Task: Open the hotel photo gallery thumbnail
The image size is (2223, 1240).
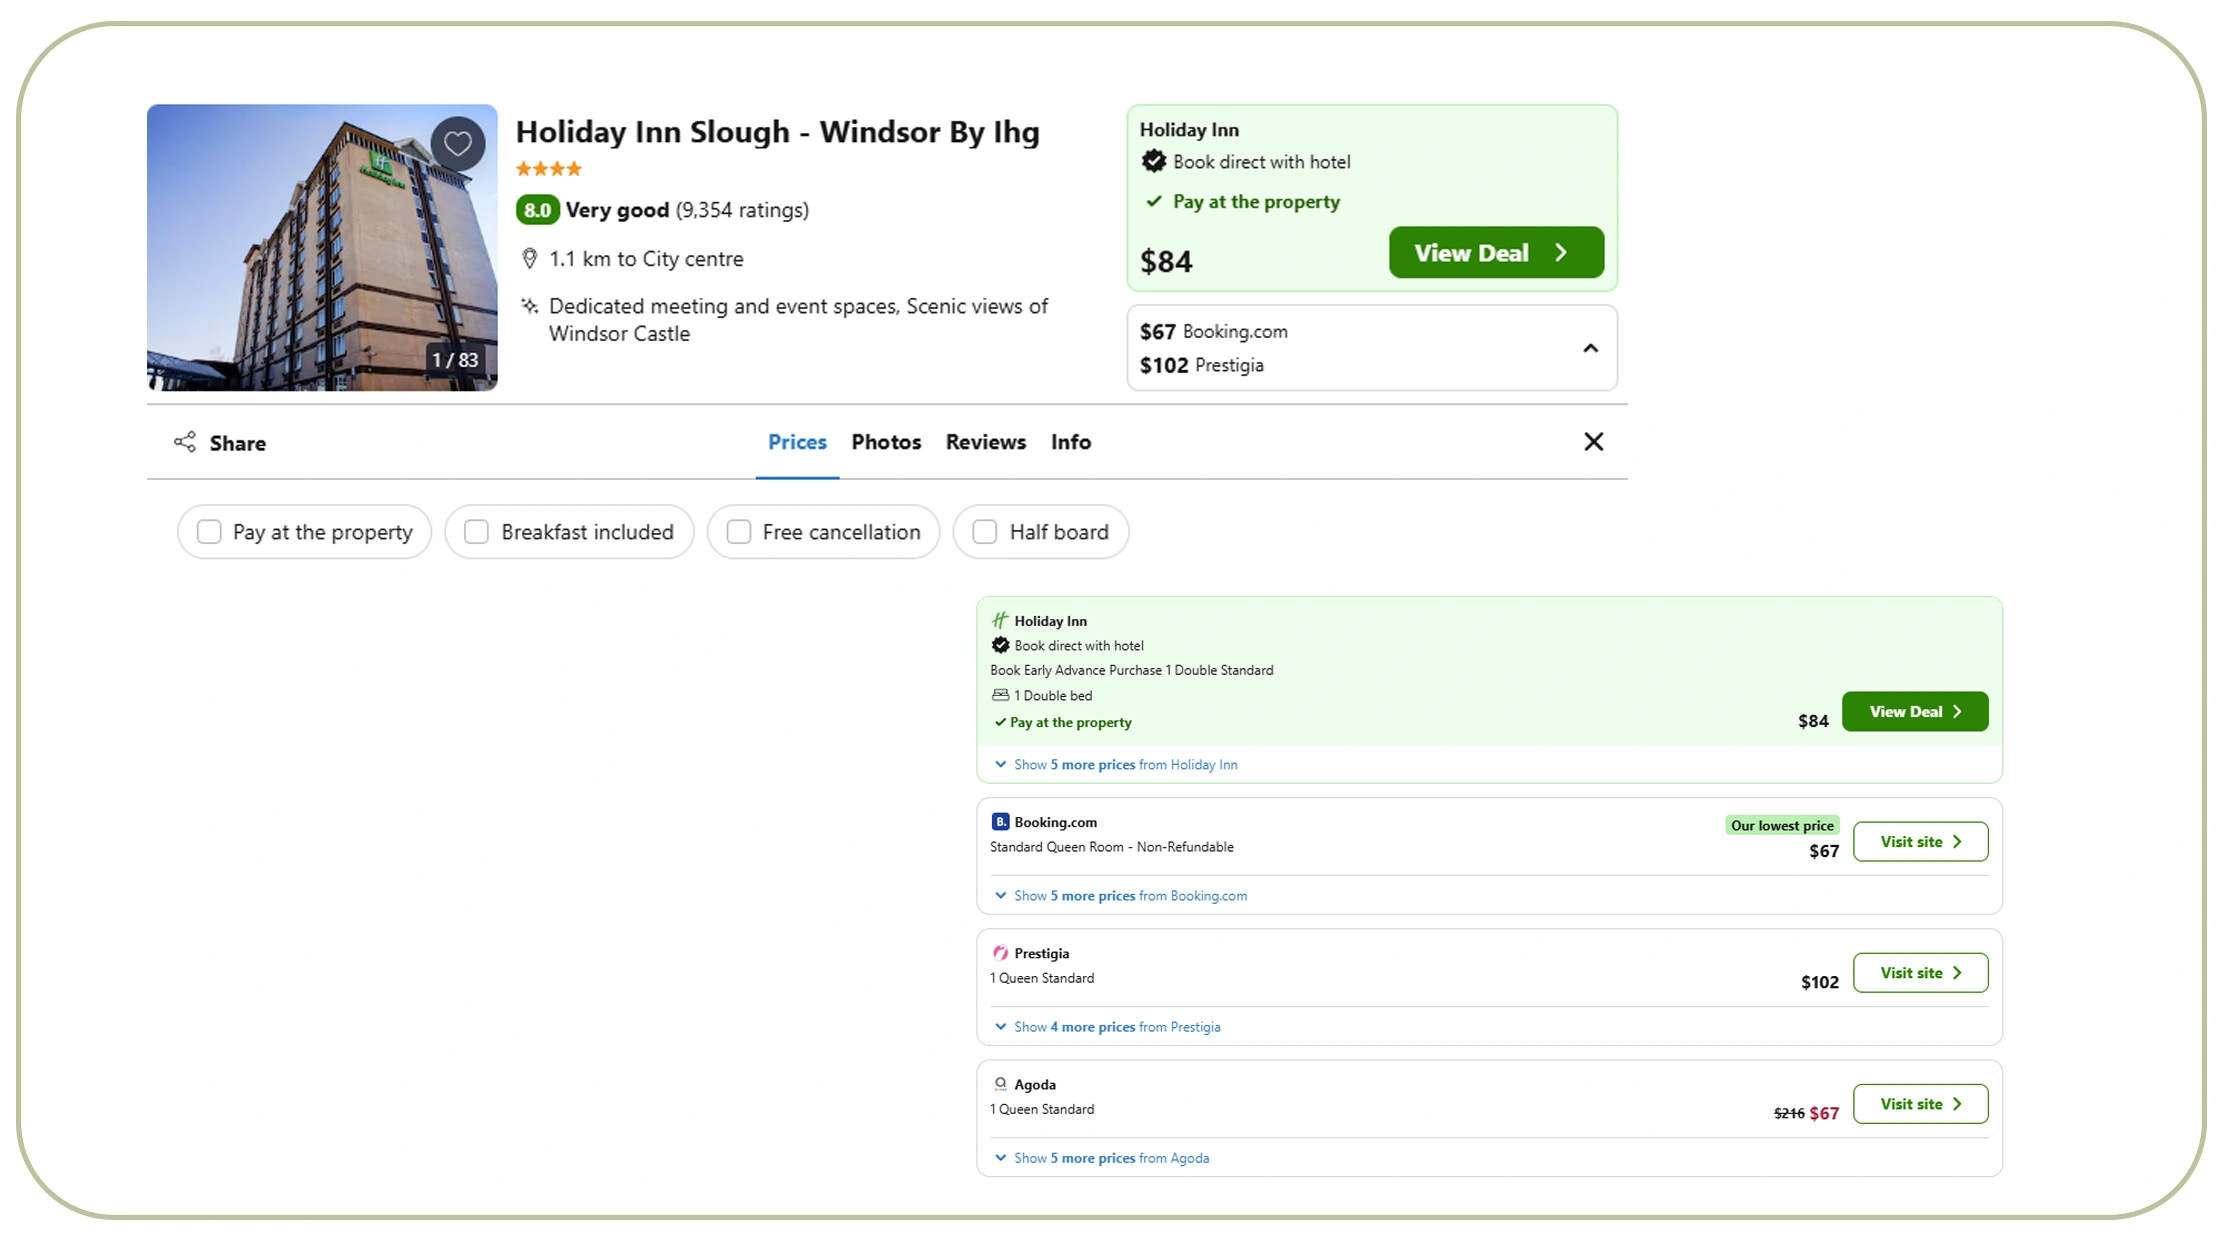Action: pyautogui.click(x=322, y=248)
